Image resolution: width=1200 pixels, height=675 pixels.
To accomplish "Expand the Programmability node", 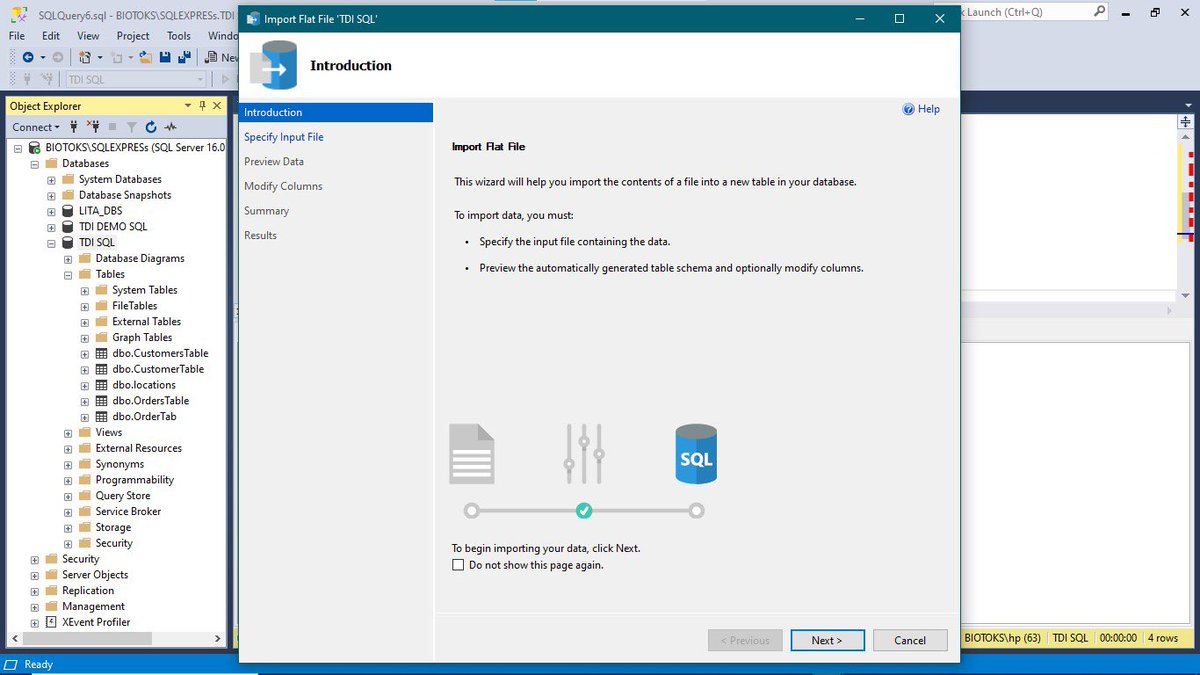I will [x=68, y=480].
